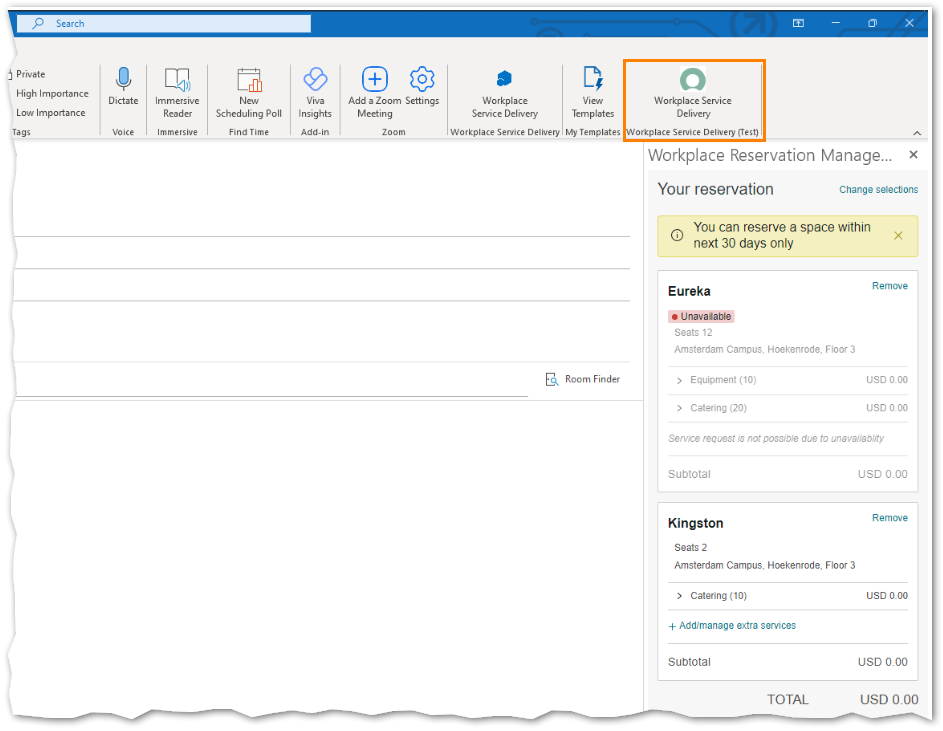The image size is (943, 731).
Task: Open the blue Workplace Service Delivery add-in
Action: click(505, 80)
